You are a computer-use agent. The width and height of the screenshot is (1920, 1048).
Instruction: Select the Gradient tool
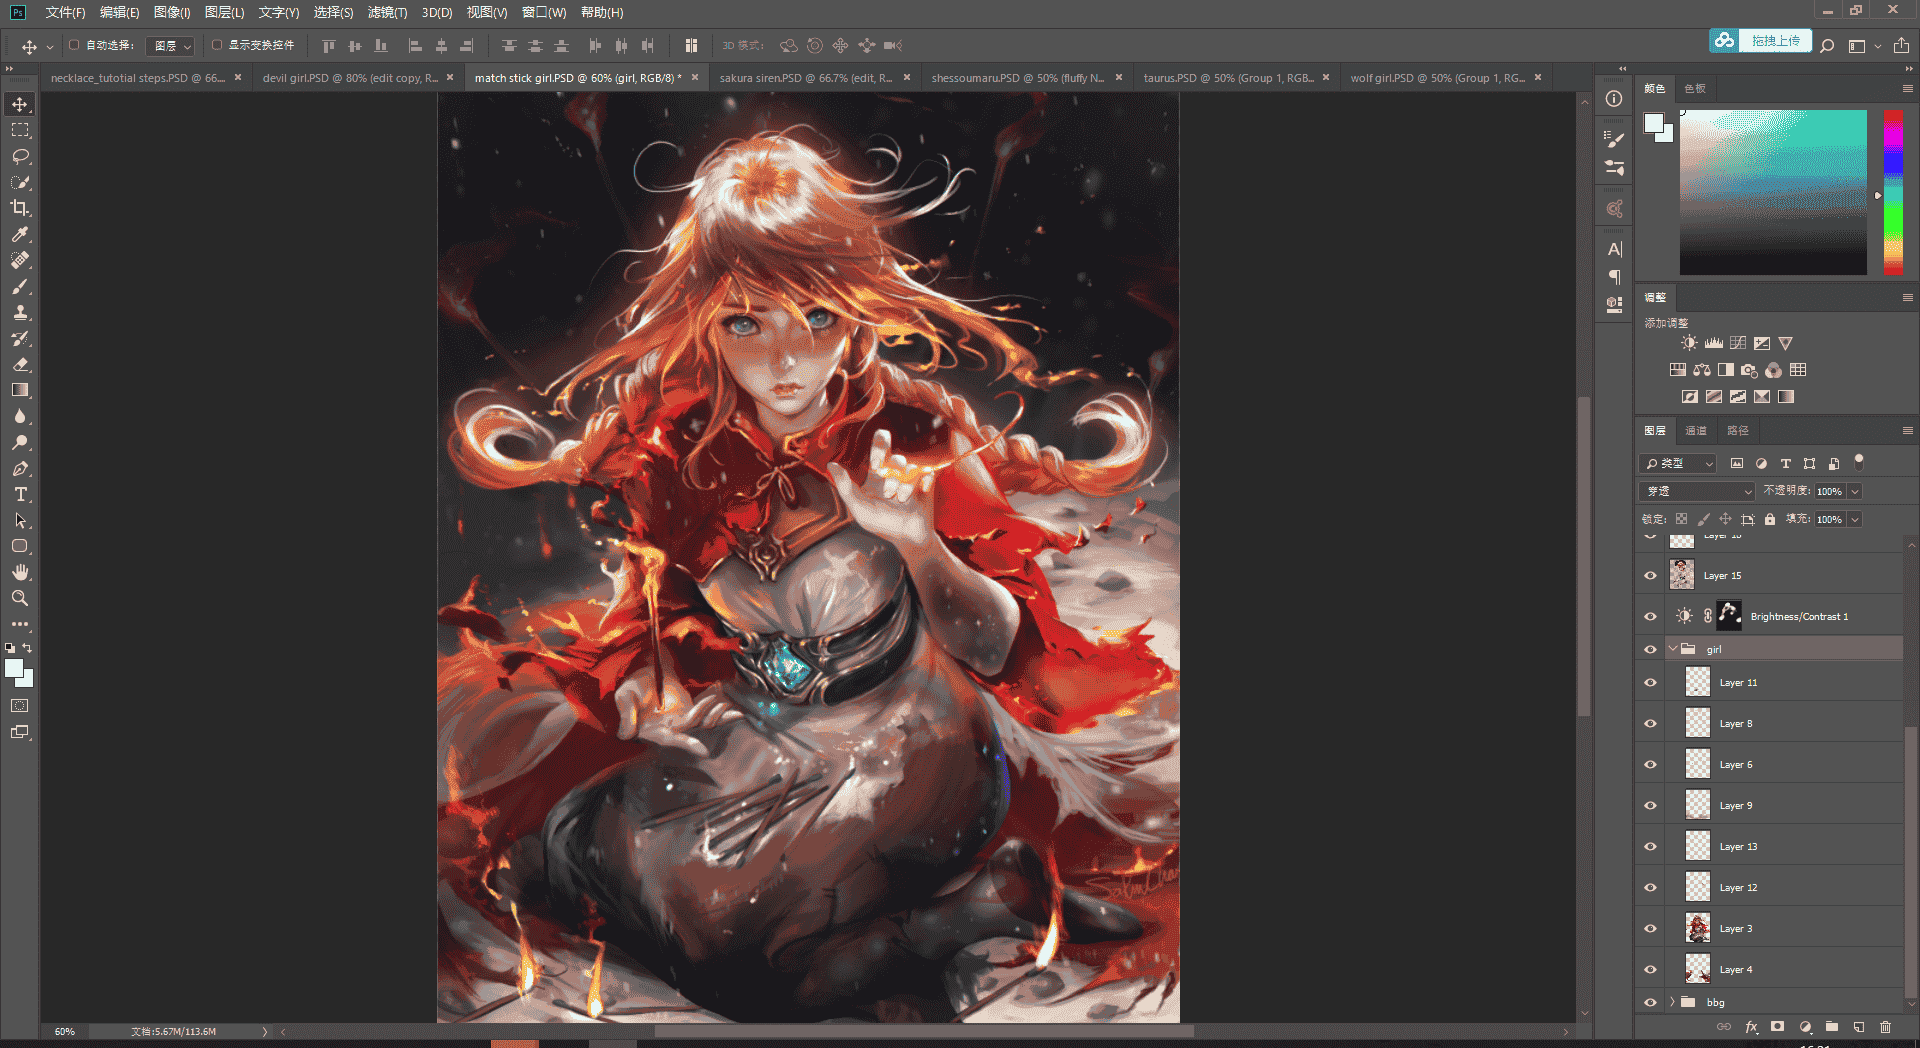pyautogui.click(x=20, y=390)
